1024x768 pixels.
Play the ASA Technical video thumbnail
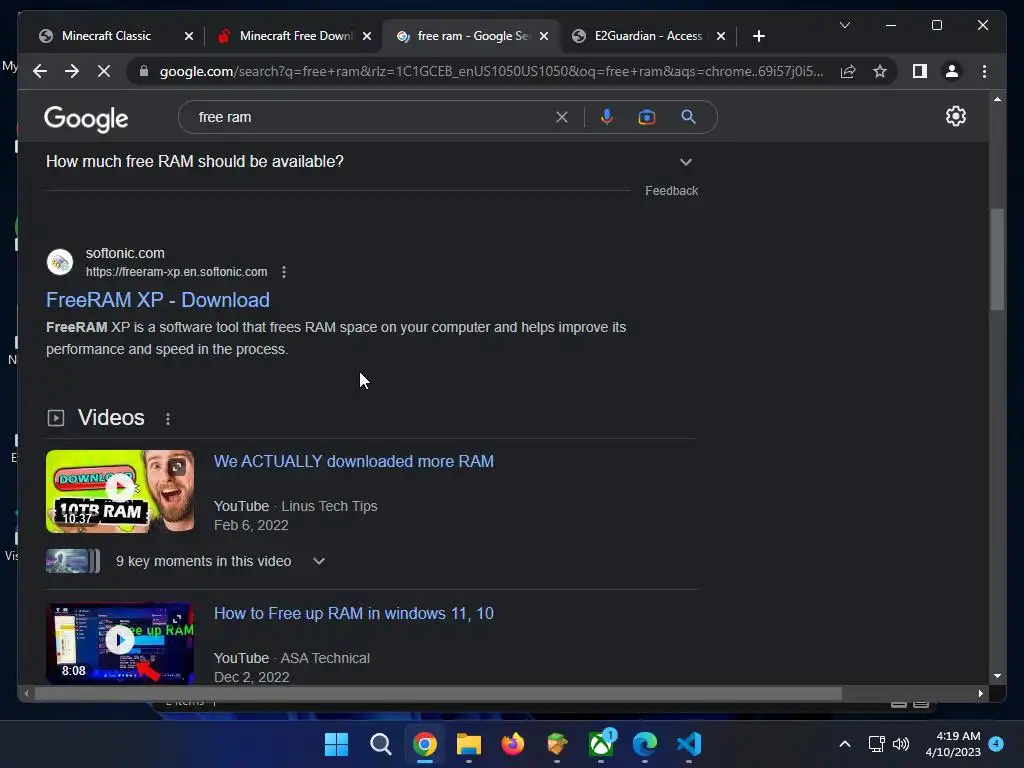click(x=120, y=643)
